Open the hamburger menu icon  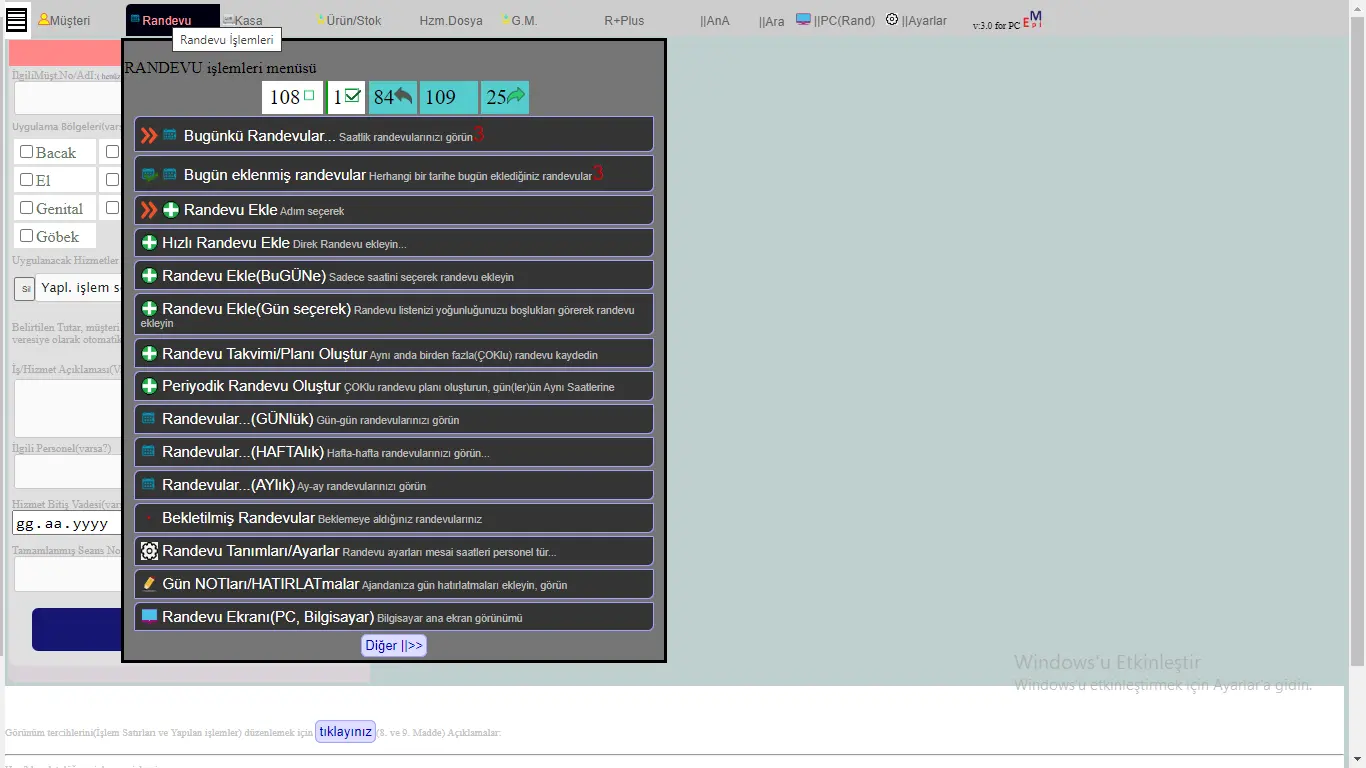pos(17,19)
